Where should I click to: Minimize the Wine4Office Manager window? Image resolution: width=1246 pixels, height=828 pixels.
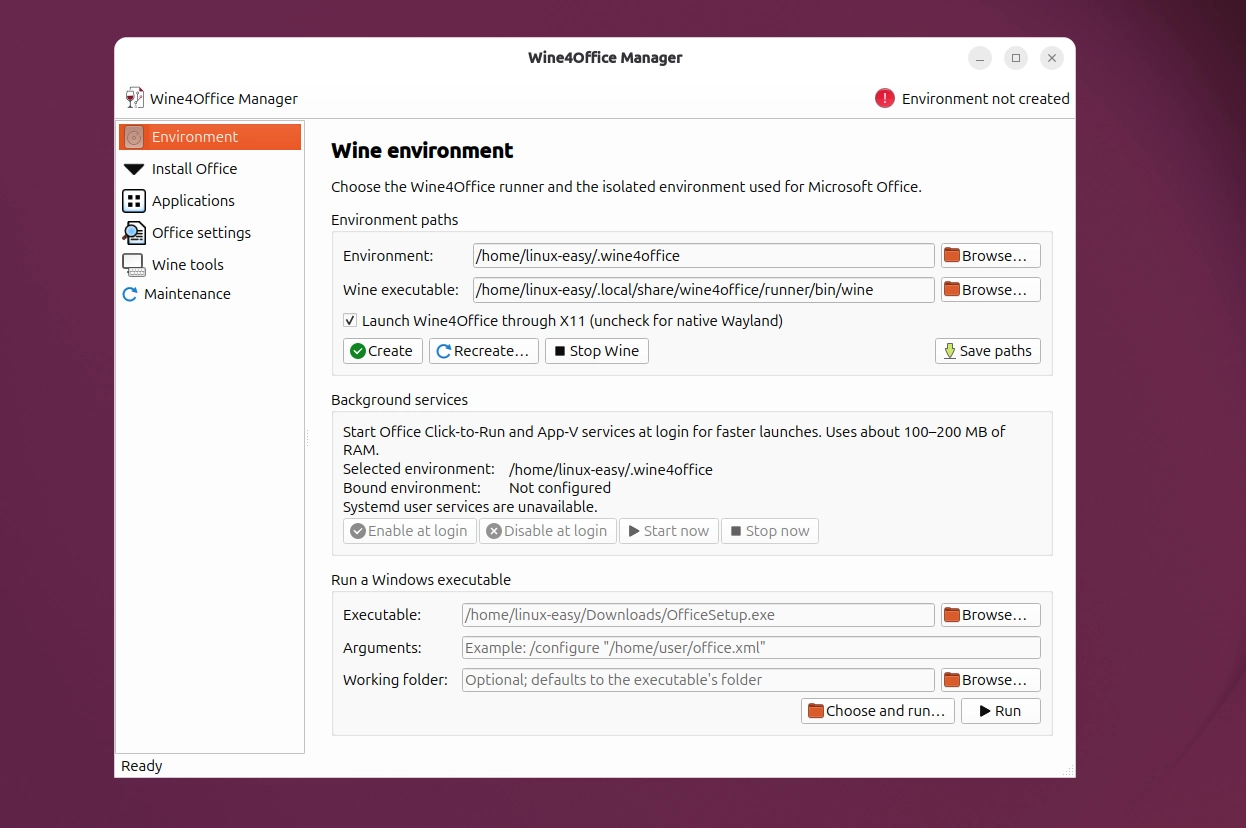[980, 58]
